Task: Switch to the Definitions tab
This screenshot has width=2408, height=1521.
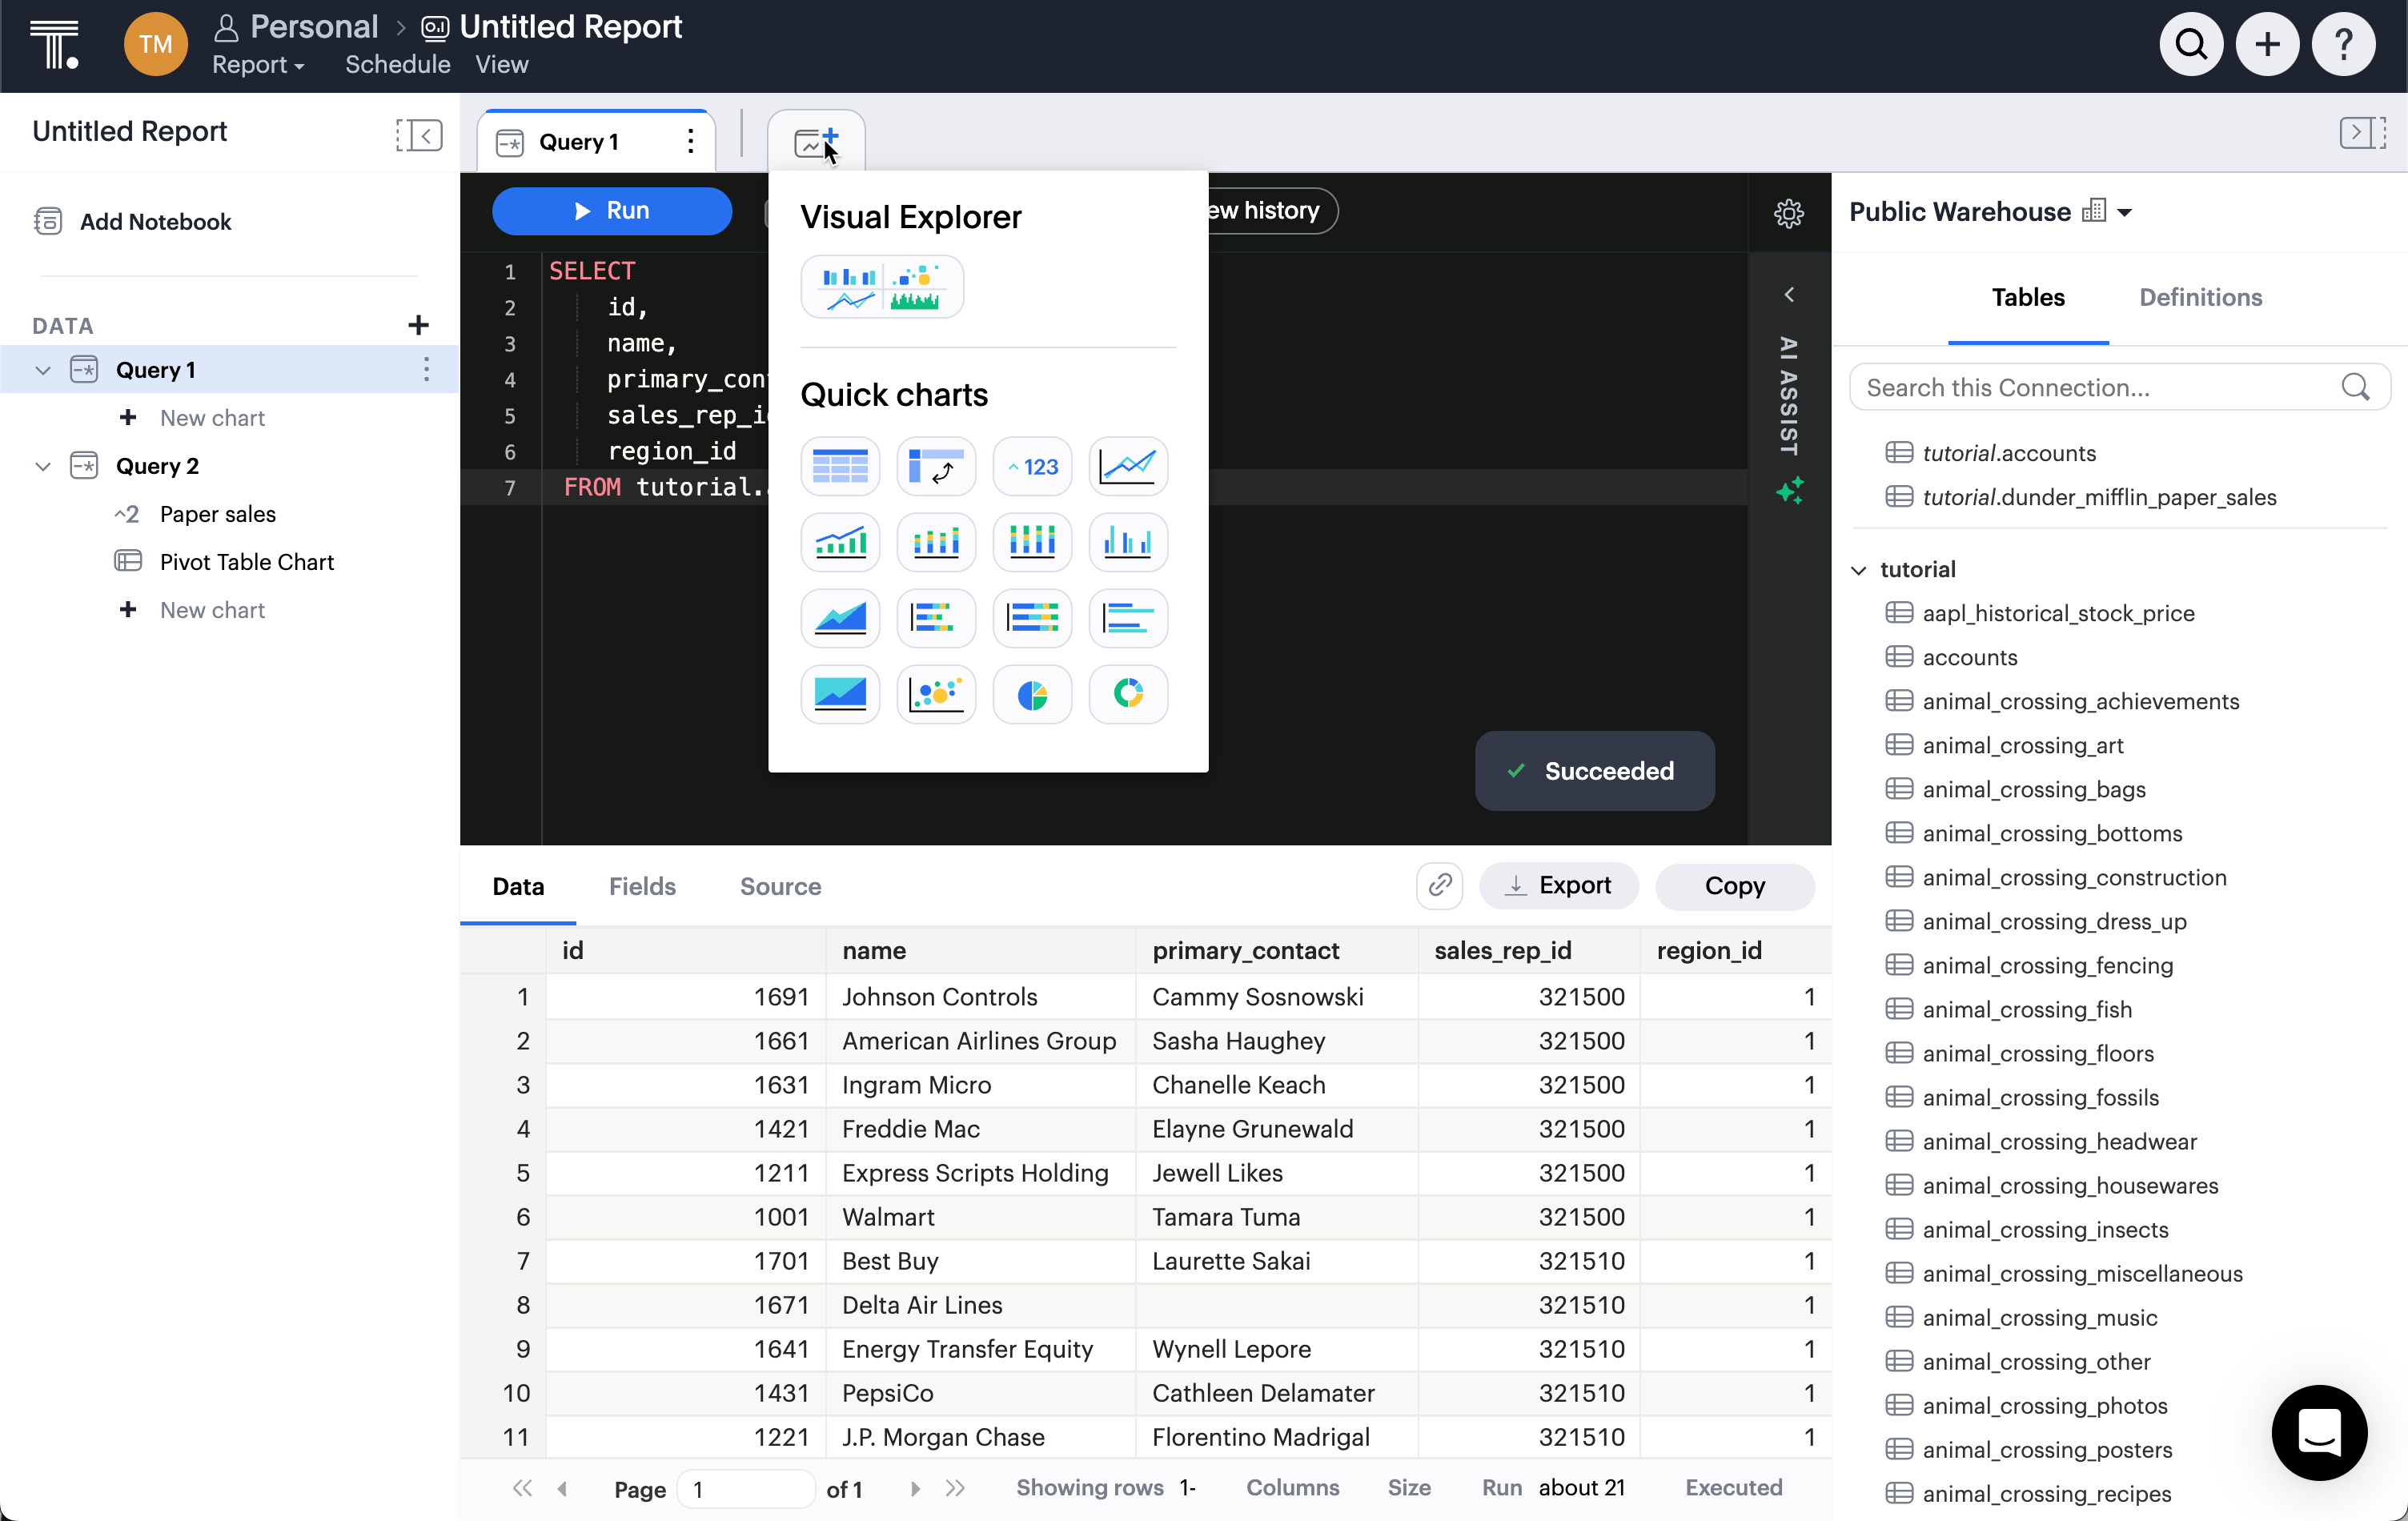Action: click(x=2199, y=297)
